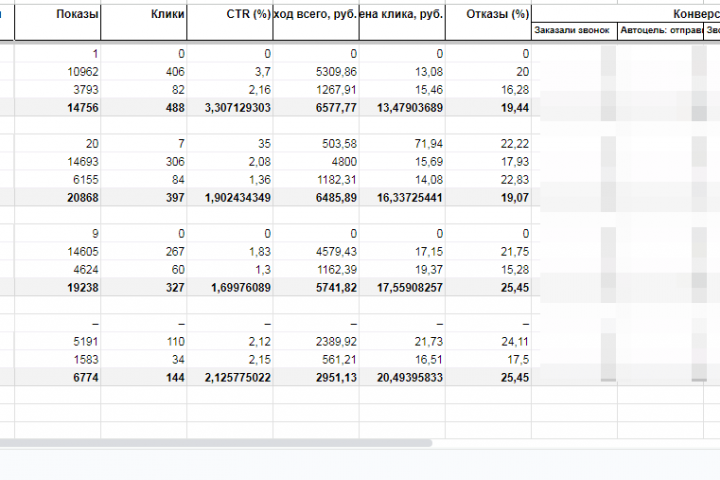The image size is (720, 480).
Task: Select total cell 488
Action: [x=144, y=107]
